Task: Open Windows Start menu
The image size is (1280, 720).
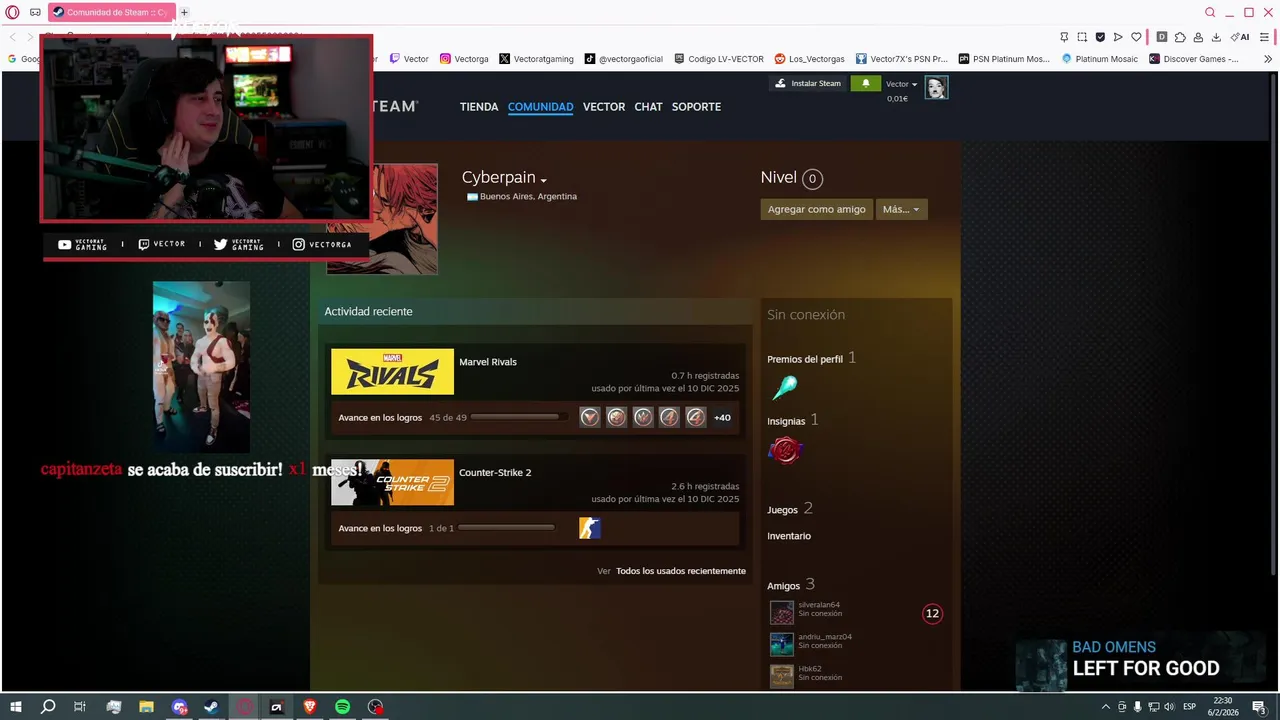Action: (x=16, y=707)
